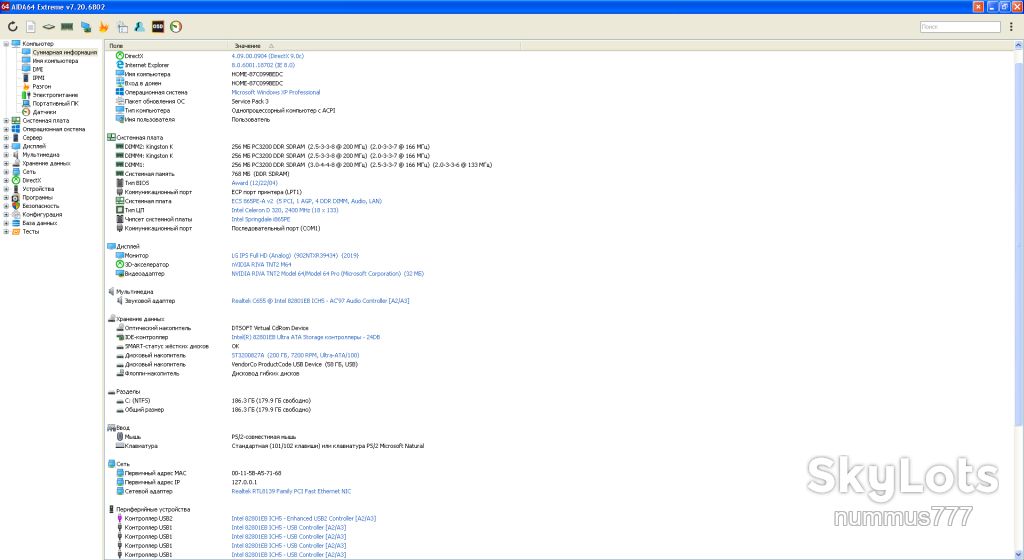Start the flame-shaped system stability test icon

104,27
